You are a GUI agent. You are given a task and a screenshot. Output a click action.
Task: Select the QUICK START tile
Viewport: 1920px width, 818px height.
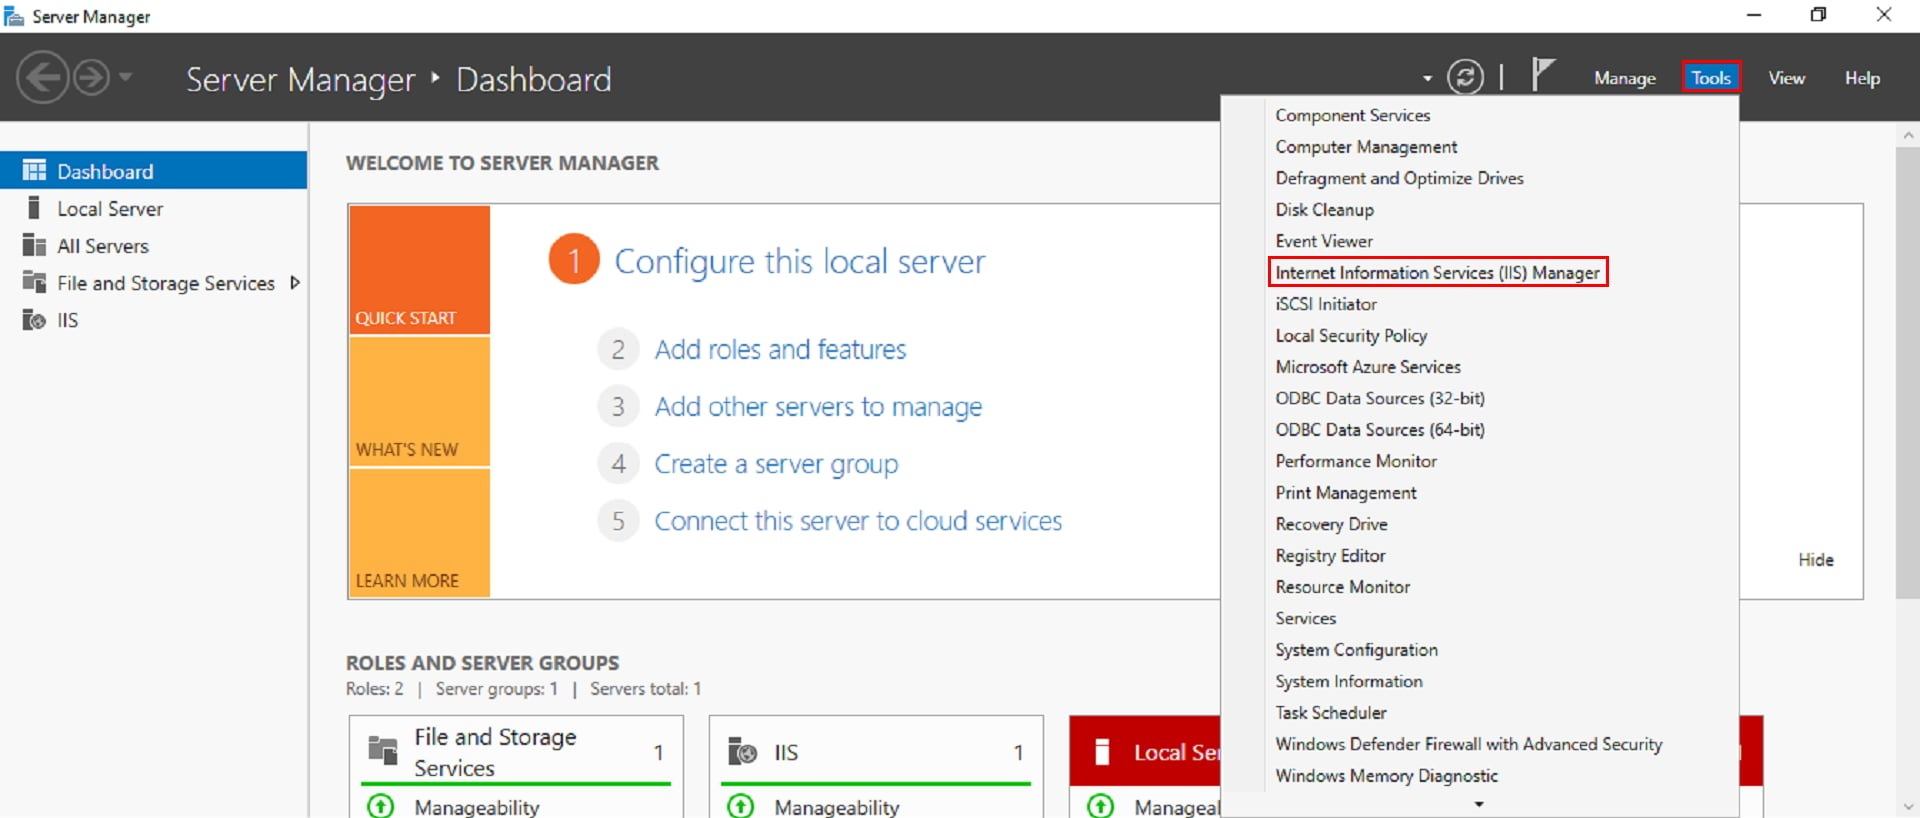pos(419,270)
